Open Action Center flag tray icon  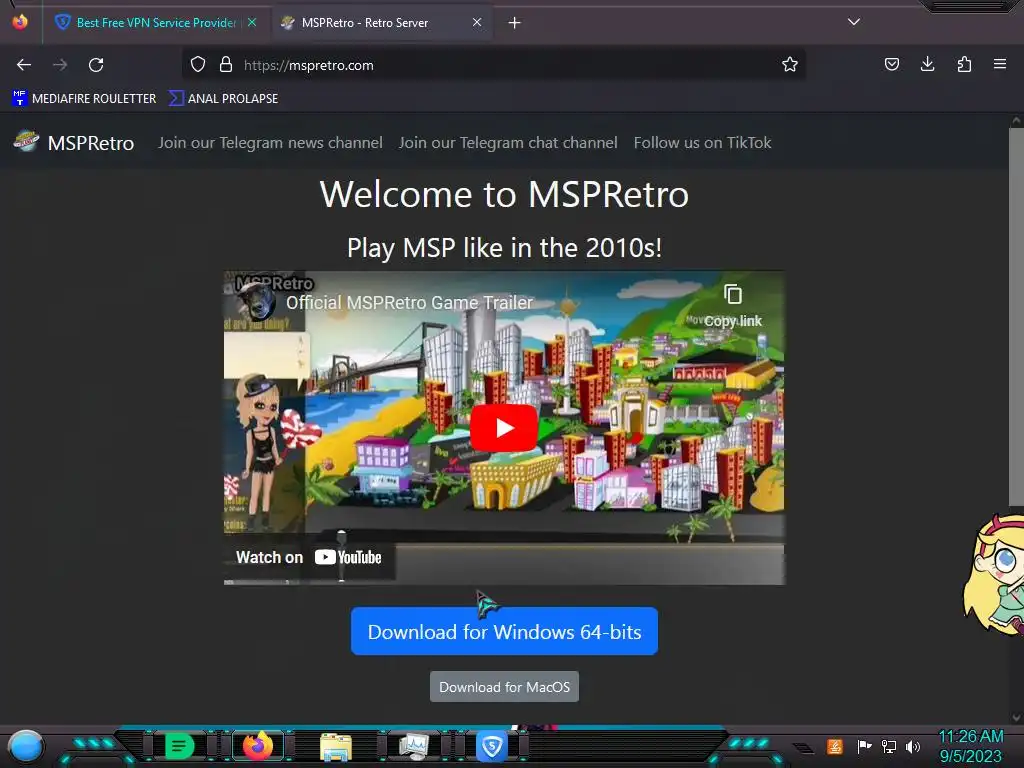(864, 746)
